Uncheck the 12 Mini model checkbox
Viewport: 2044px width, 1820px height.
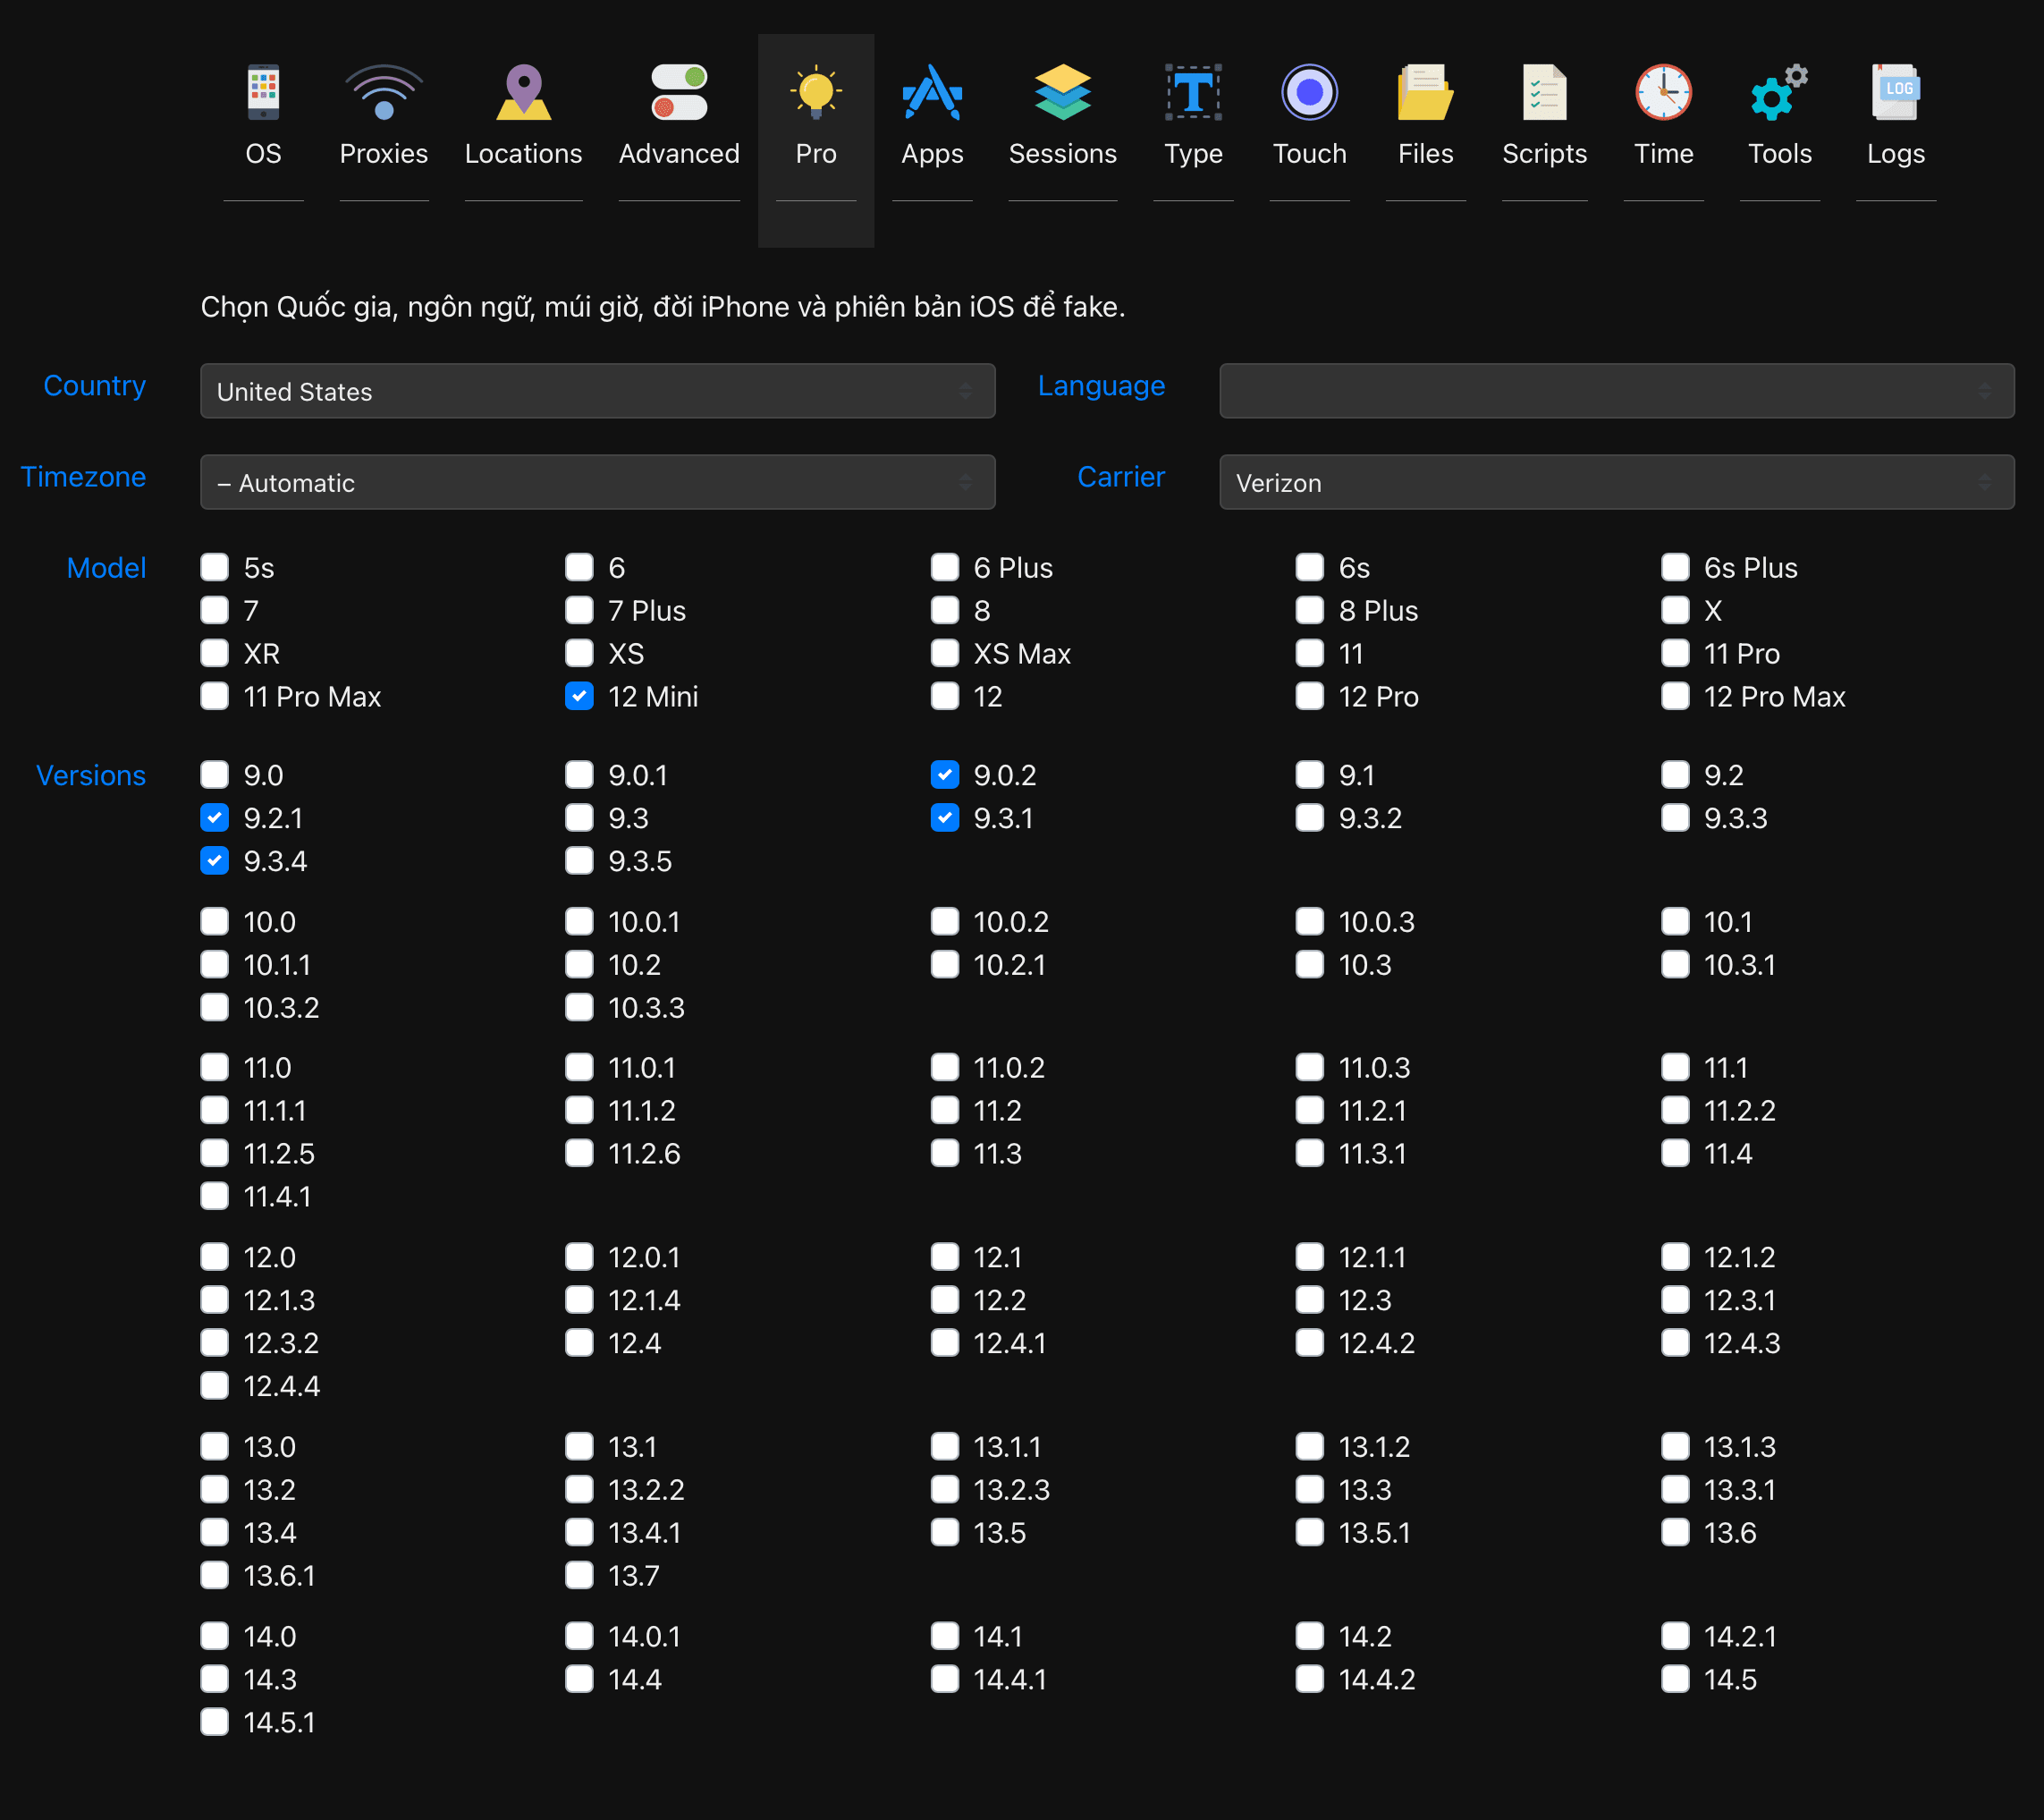point(579,696)
